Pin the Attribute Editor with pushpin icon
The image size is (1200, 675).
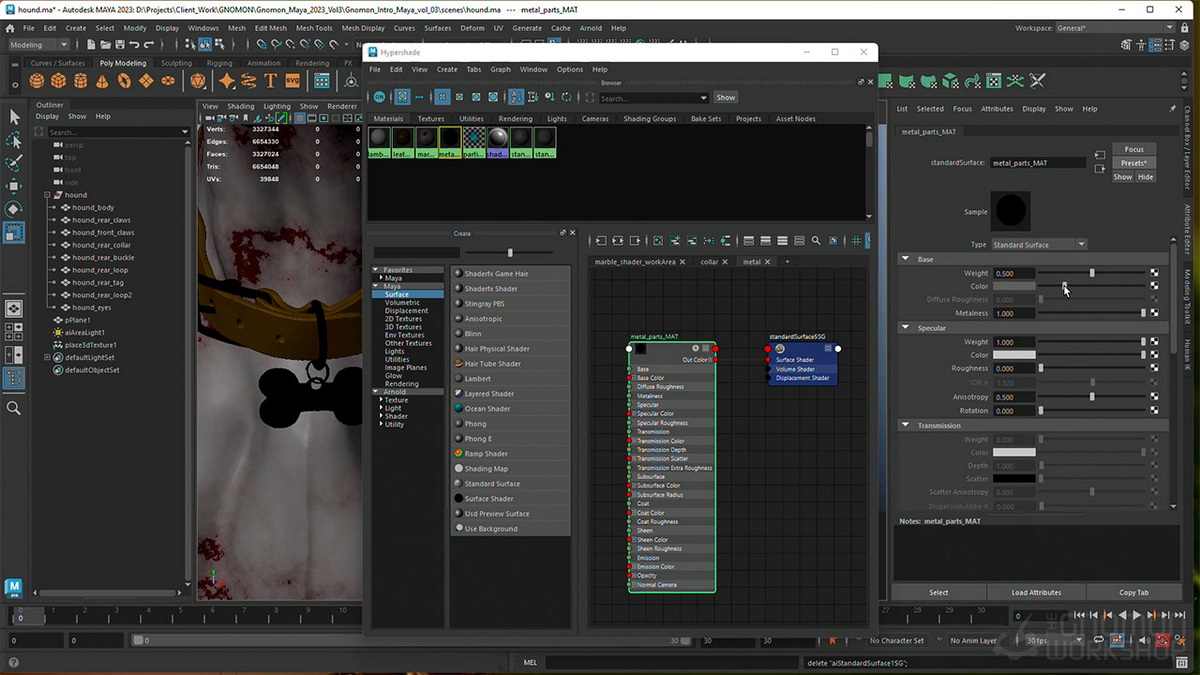[x=1172, y=108]
